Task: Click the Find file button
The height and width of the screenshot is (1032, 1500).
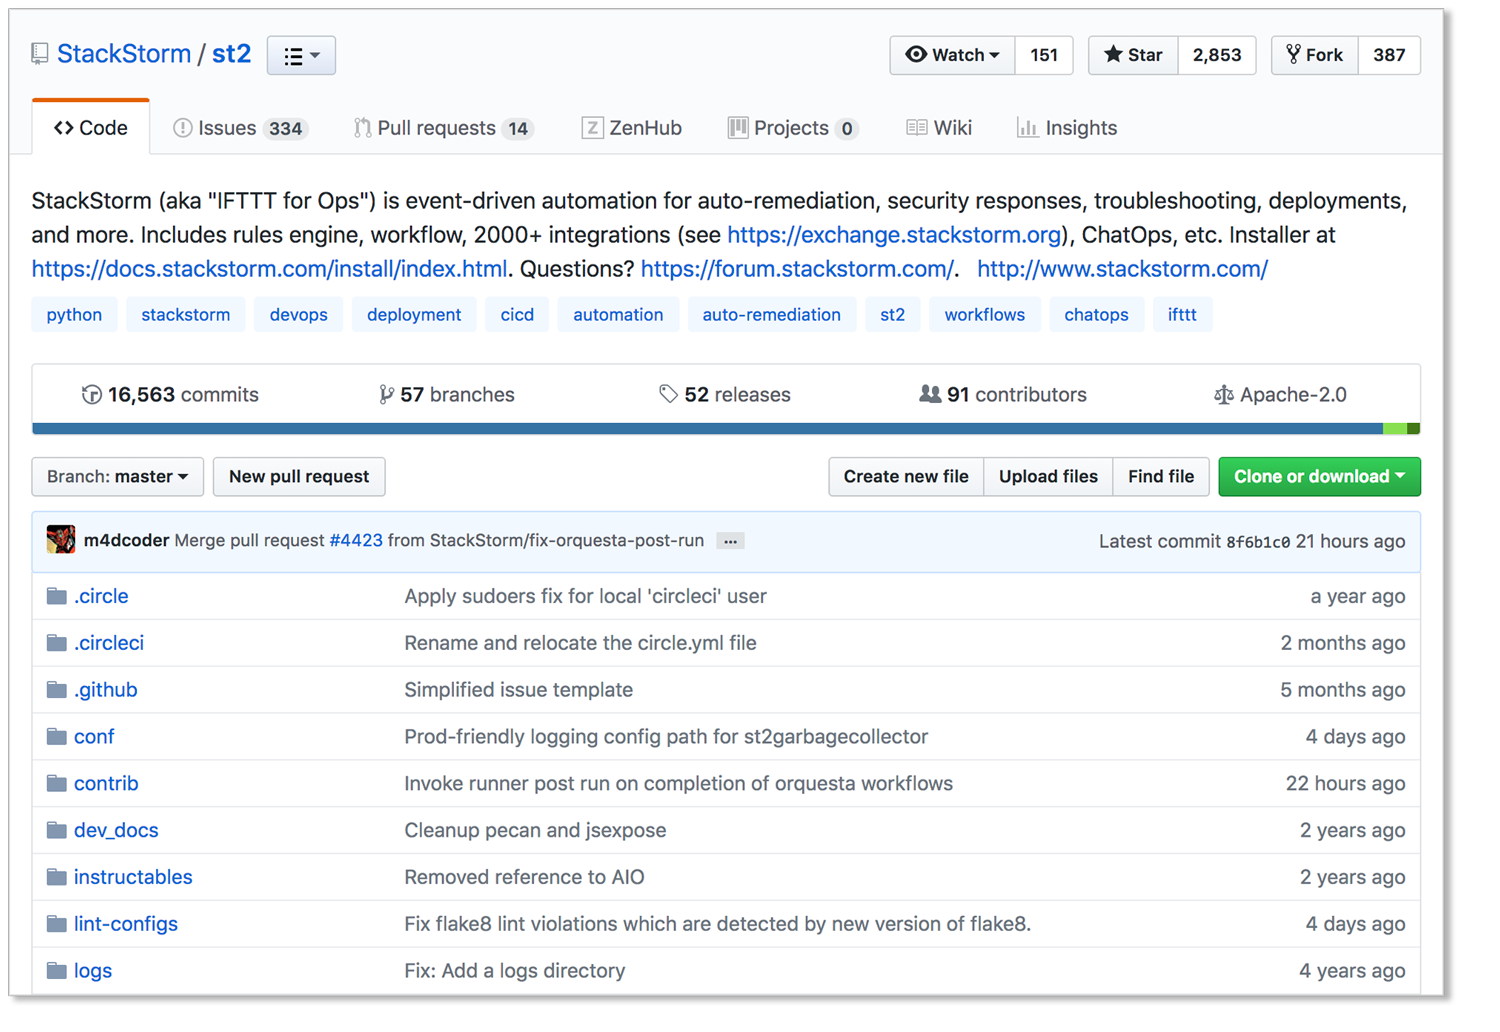Action: click(x=1161, y=477)
